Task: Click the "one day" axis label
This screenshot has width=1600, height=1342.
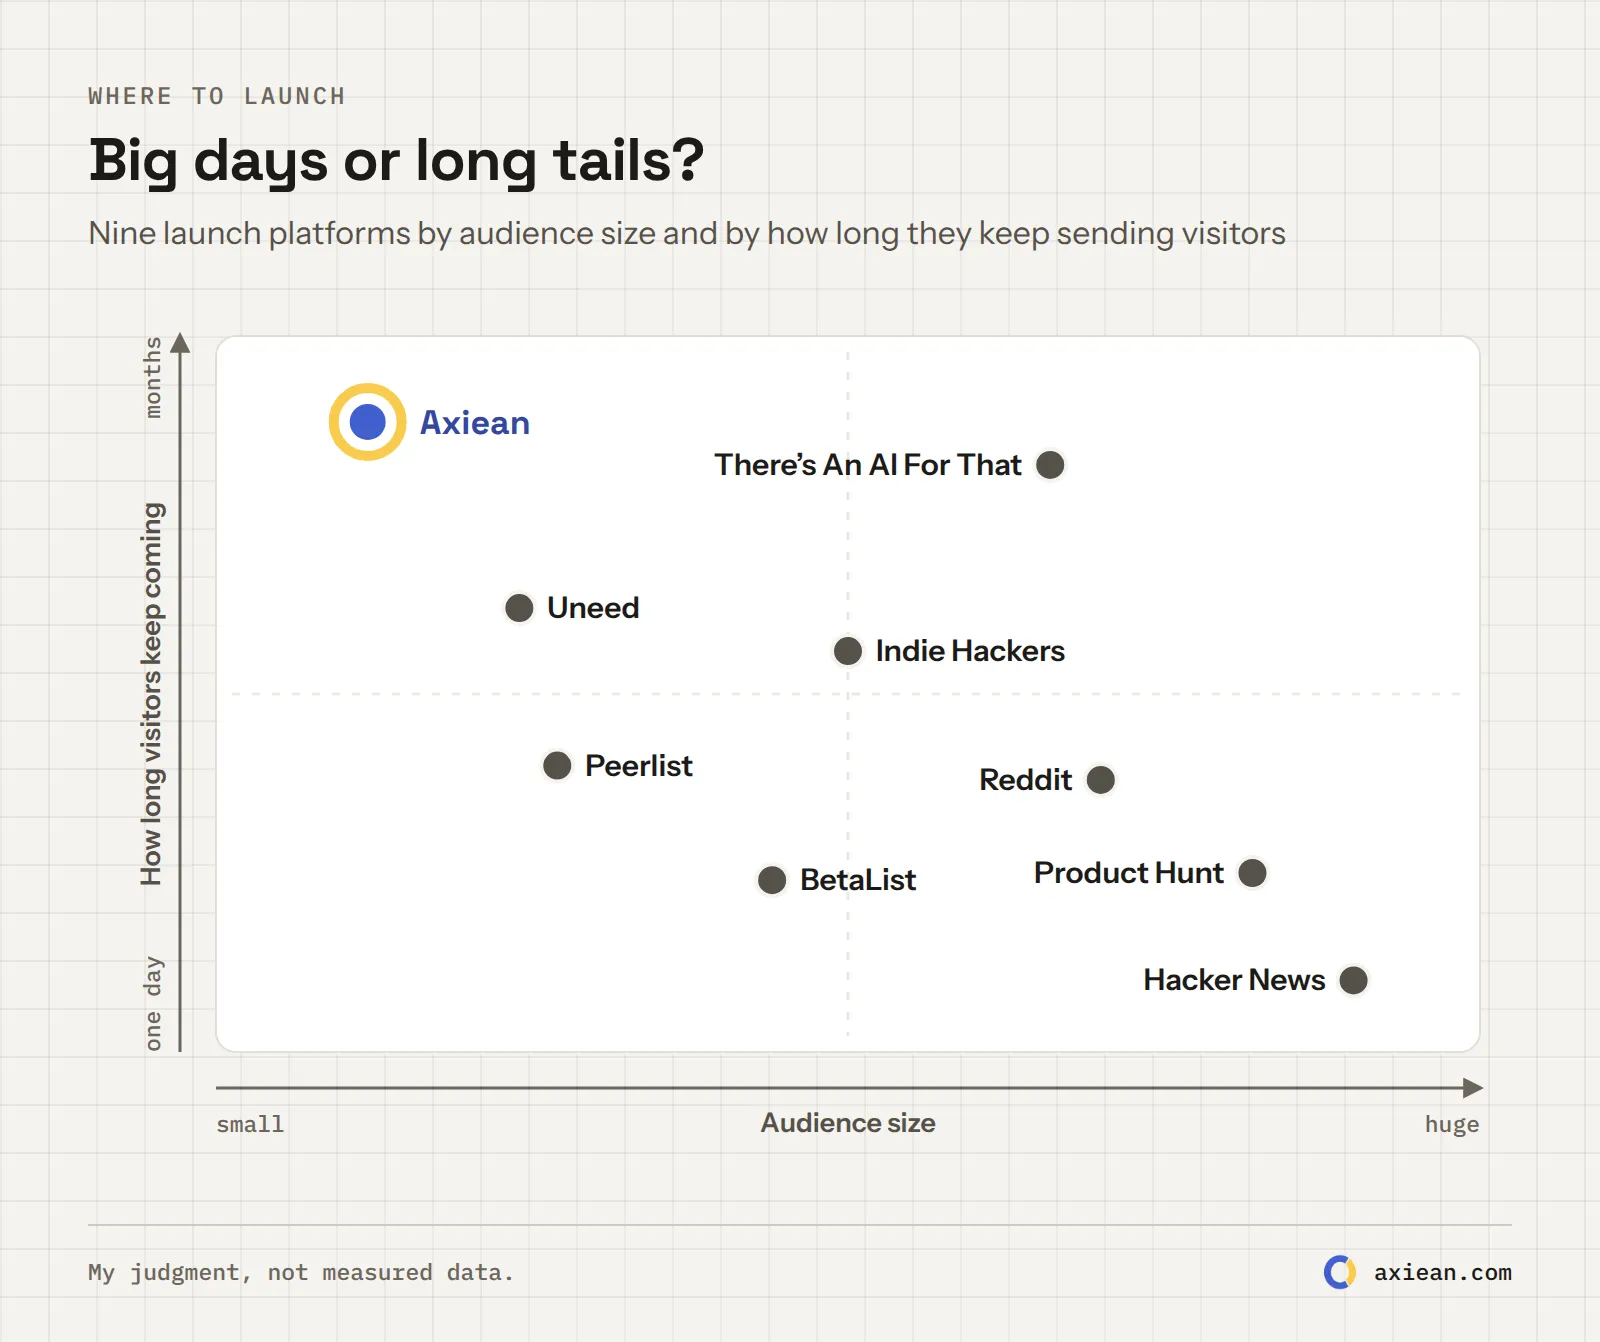Action: coord(152,1003)
